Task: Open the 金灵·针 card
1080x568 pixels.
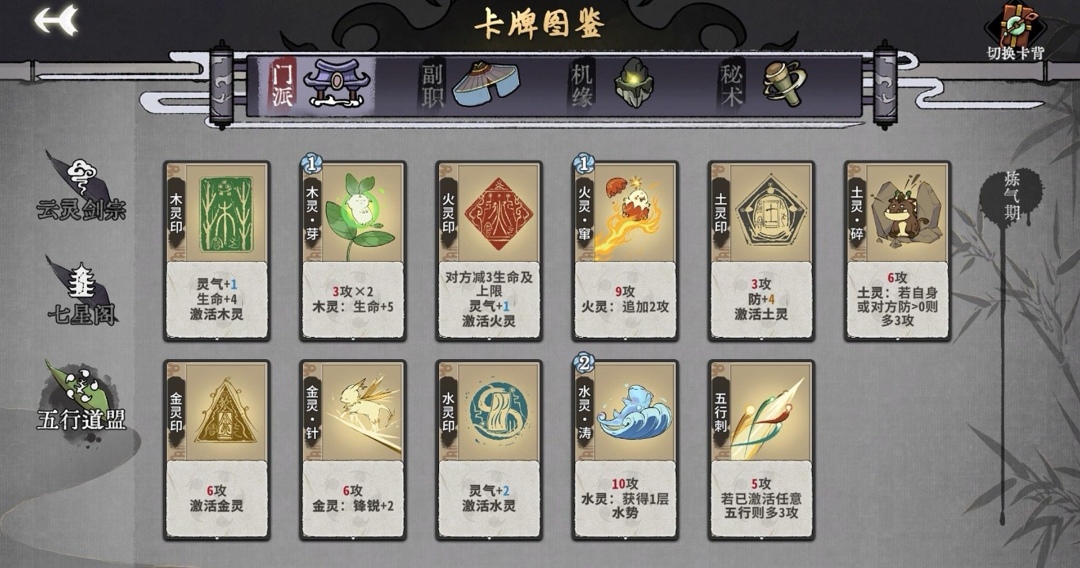Action: 353,450
